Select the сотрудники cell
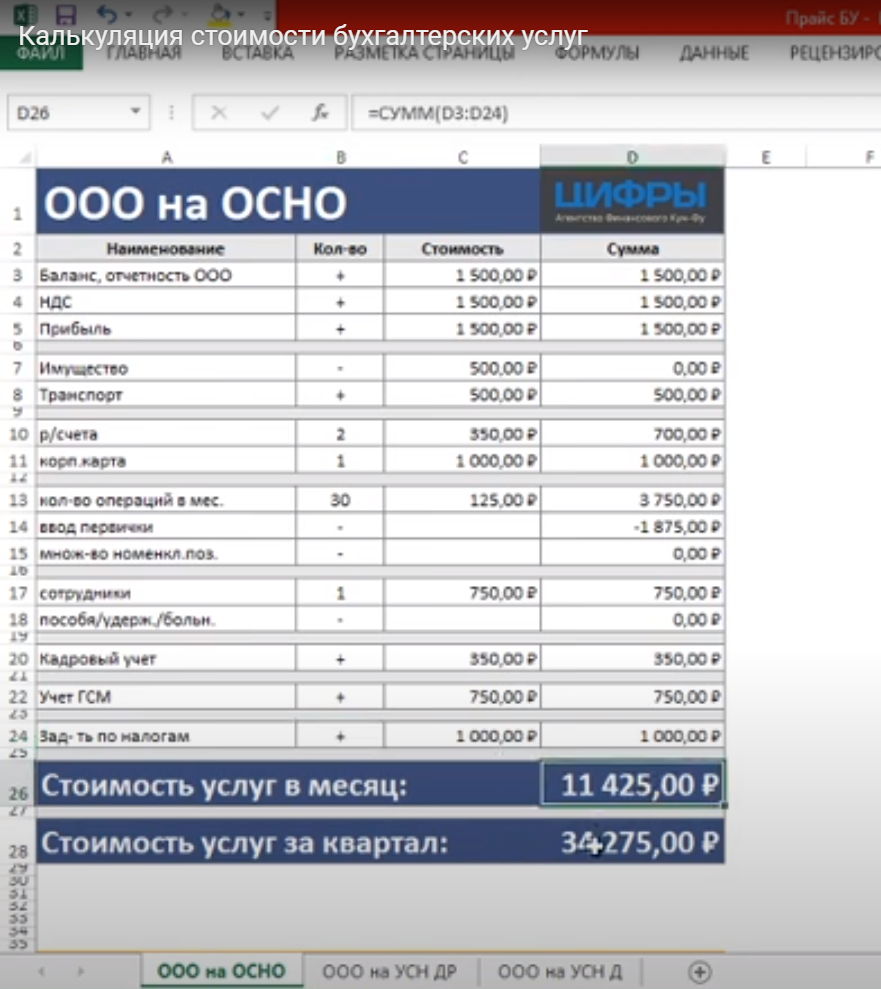881x989 pixels. pyautogui.click(x=166, y=593)
